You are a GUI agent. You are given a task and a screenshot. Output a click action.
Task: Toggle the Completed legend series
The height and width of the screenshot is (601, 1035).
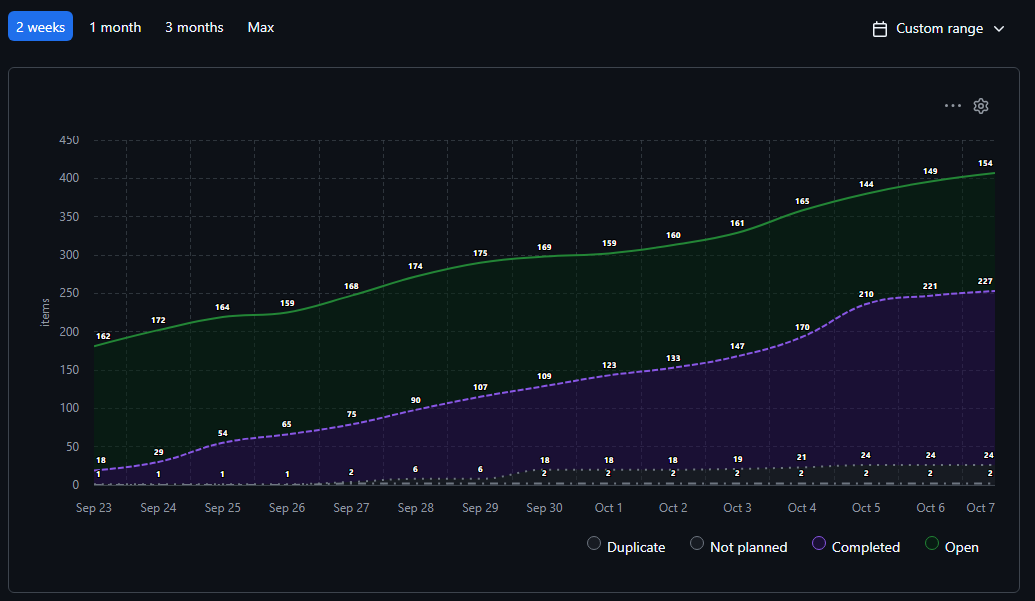pos(856,546)
